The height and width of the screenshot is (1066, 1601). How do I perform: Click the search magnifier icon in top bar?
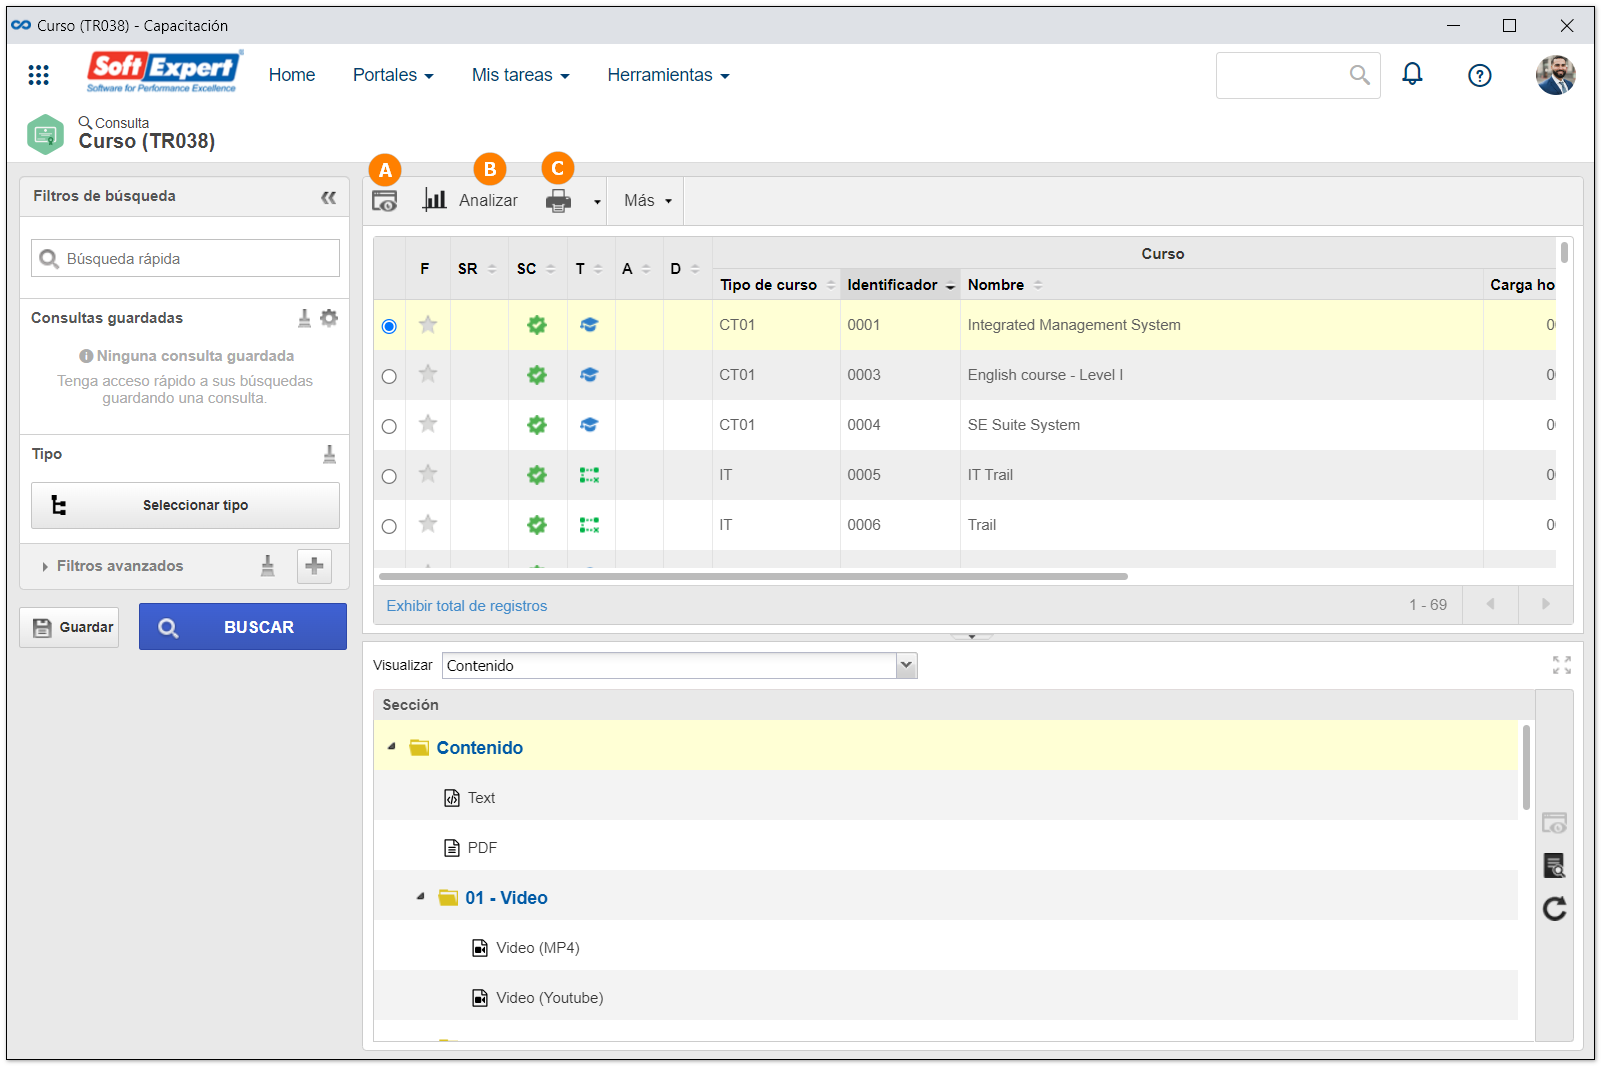(1359, 75)
